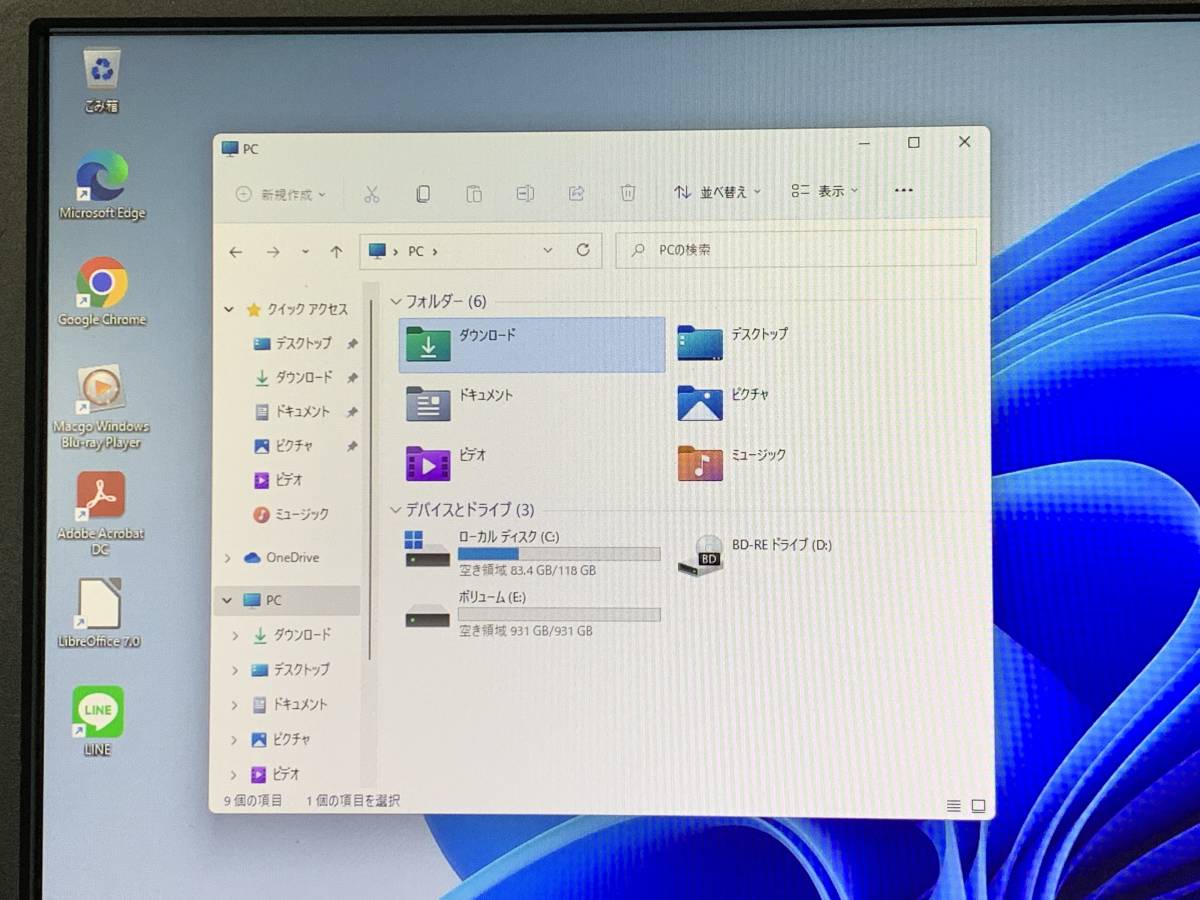Select ピクチャ under PC in tree

click(x=281, y=739)
